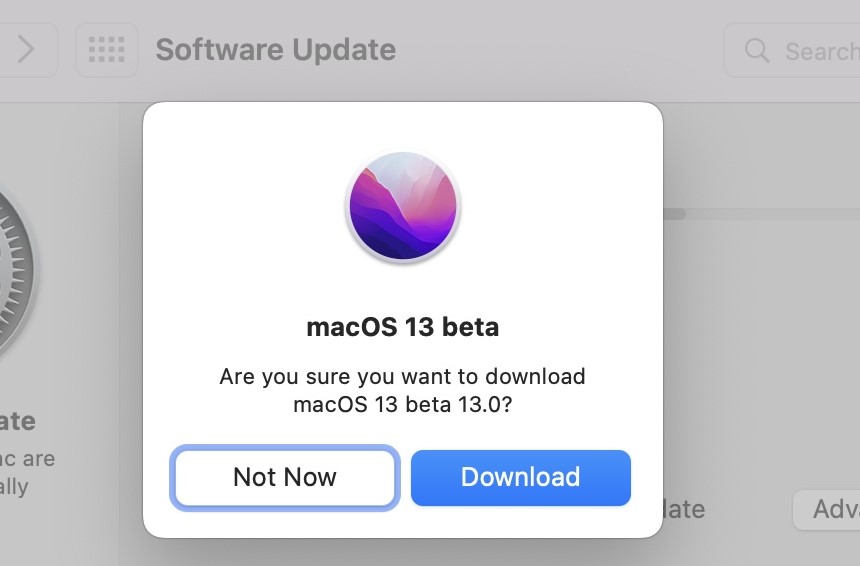Confirm the macOS 13 beta Download
This screenshot has height=566, width=860.
(x=520, y=477)
